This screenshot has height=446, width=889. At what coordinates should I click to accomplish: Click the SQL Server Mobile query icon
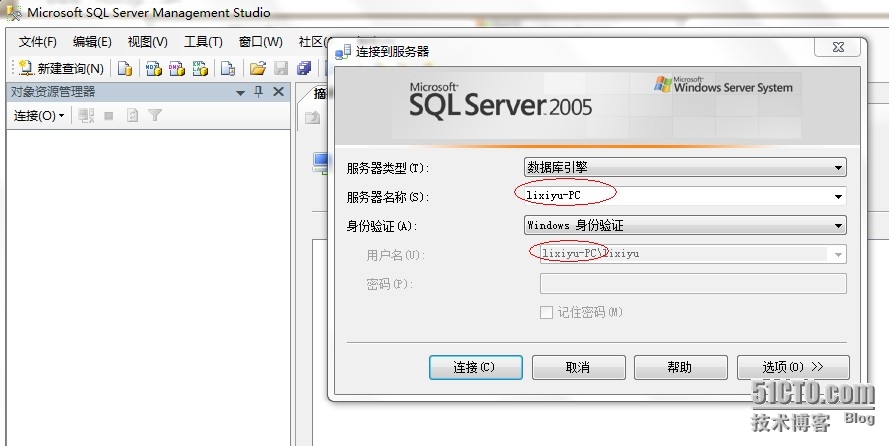228,69
